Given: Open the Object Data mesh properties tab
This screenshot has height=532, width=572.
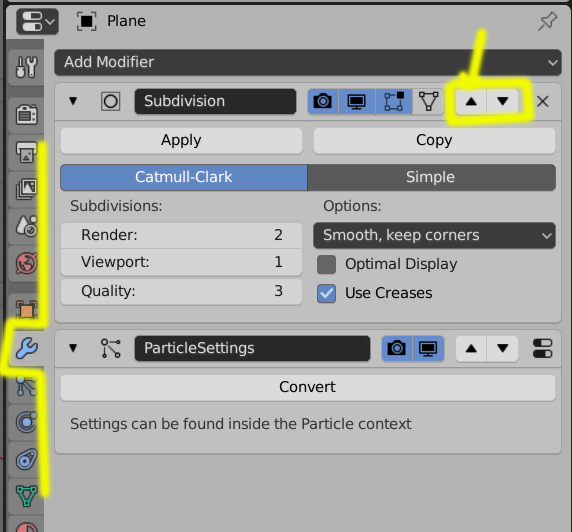Looking at the screenshot, I should coord(26,496).
